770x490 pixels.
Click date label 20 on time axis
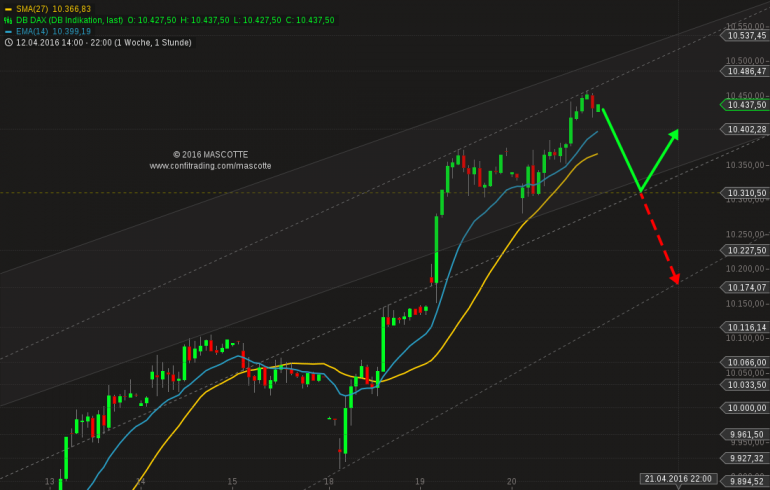tap(511, 482)
